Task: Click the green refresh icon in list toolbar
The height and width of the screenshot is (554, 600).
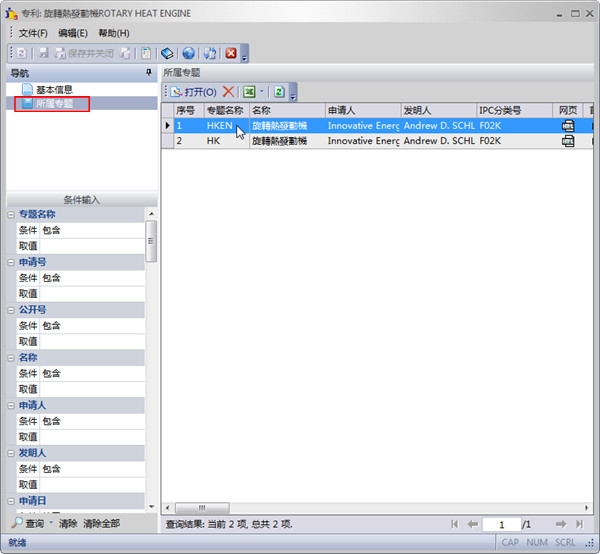Action: click(x=279, y=92)
